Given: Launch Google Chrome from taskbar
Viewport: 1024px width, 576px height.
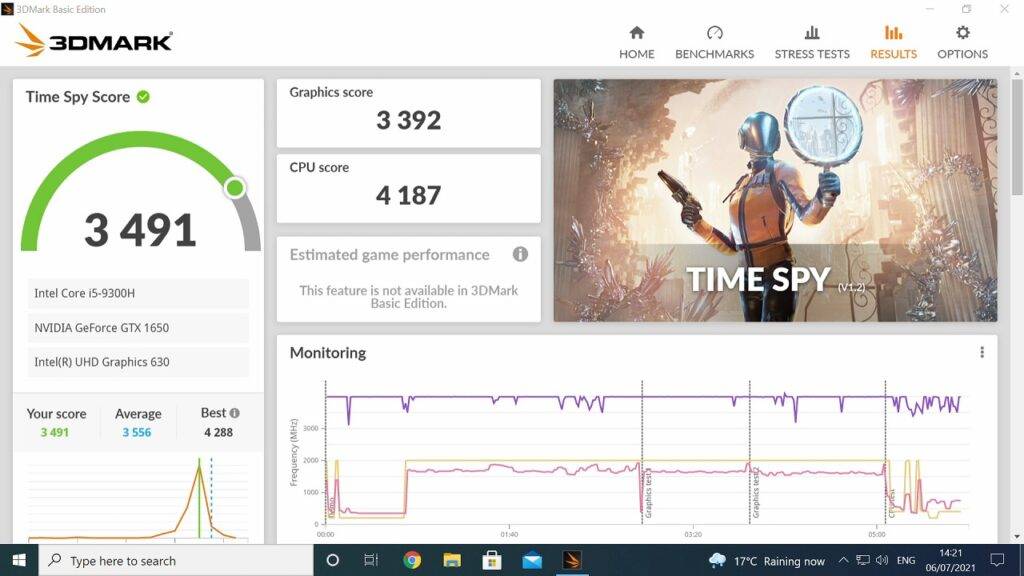Looking at the screenshot, I should click(x=412, y=560).
